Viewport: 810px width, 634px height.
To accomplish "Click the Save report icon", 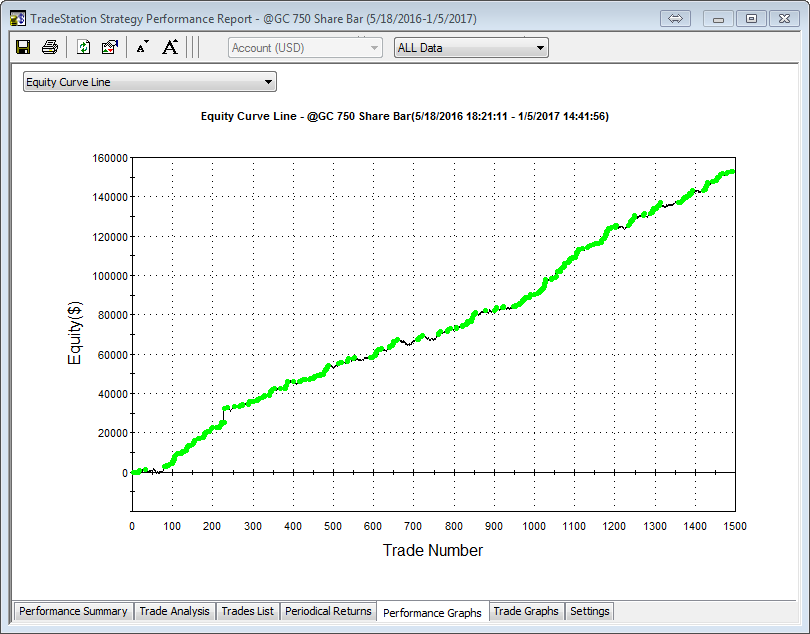I will click(24, 47).
